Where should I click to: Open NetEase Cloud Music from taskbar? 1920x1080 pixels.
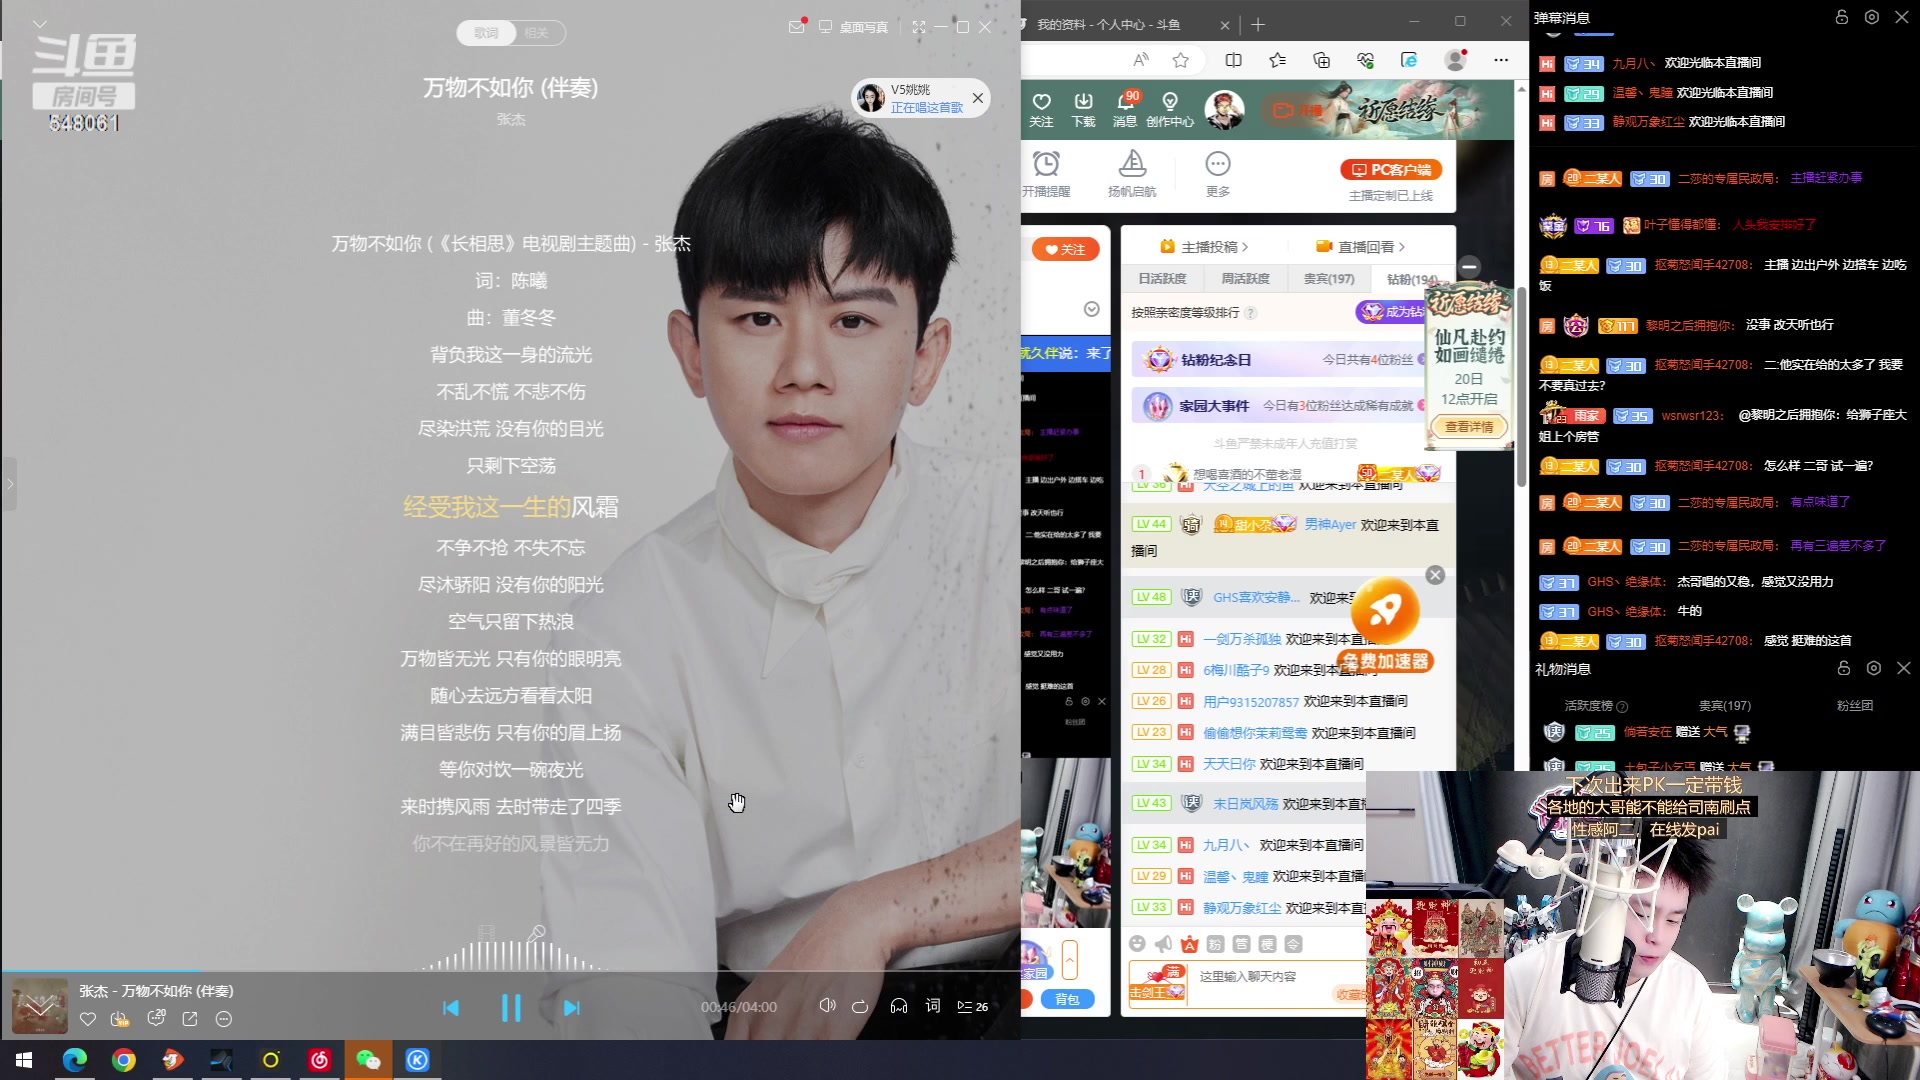point(320,1059)
